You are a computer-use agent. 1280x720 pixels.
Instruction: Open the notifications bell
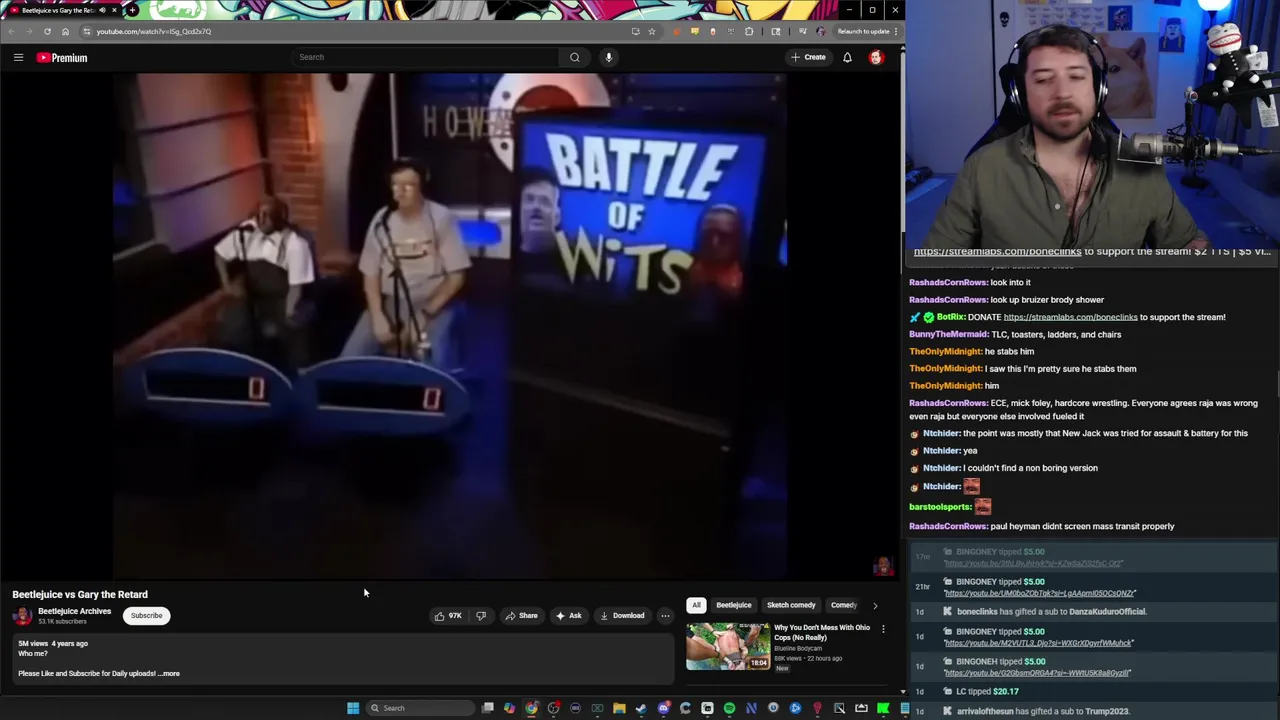point(847,57)
